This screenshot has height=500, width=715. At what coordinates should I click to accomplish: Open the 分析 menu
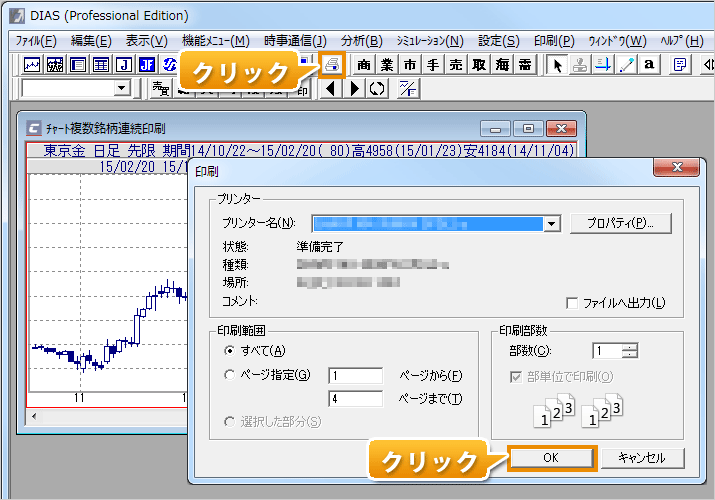point(361,41)
